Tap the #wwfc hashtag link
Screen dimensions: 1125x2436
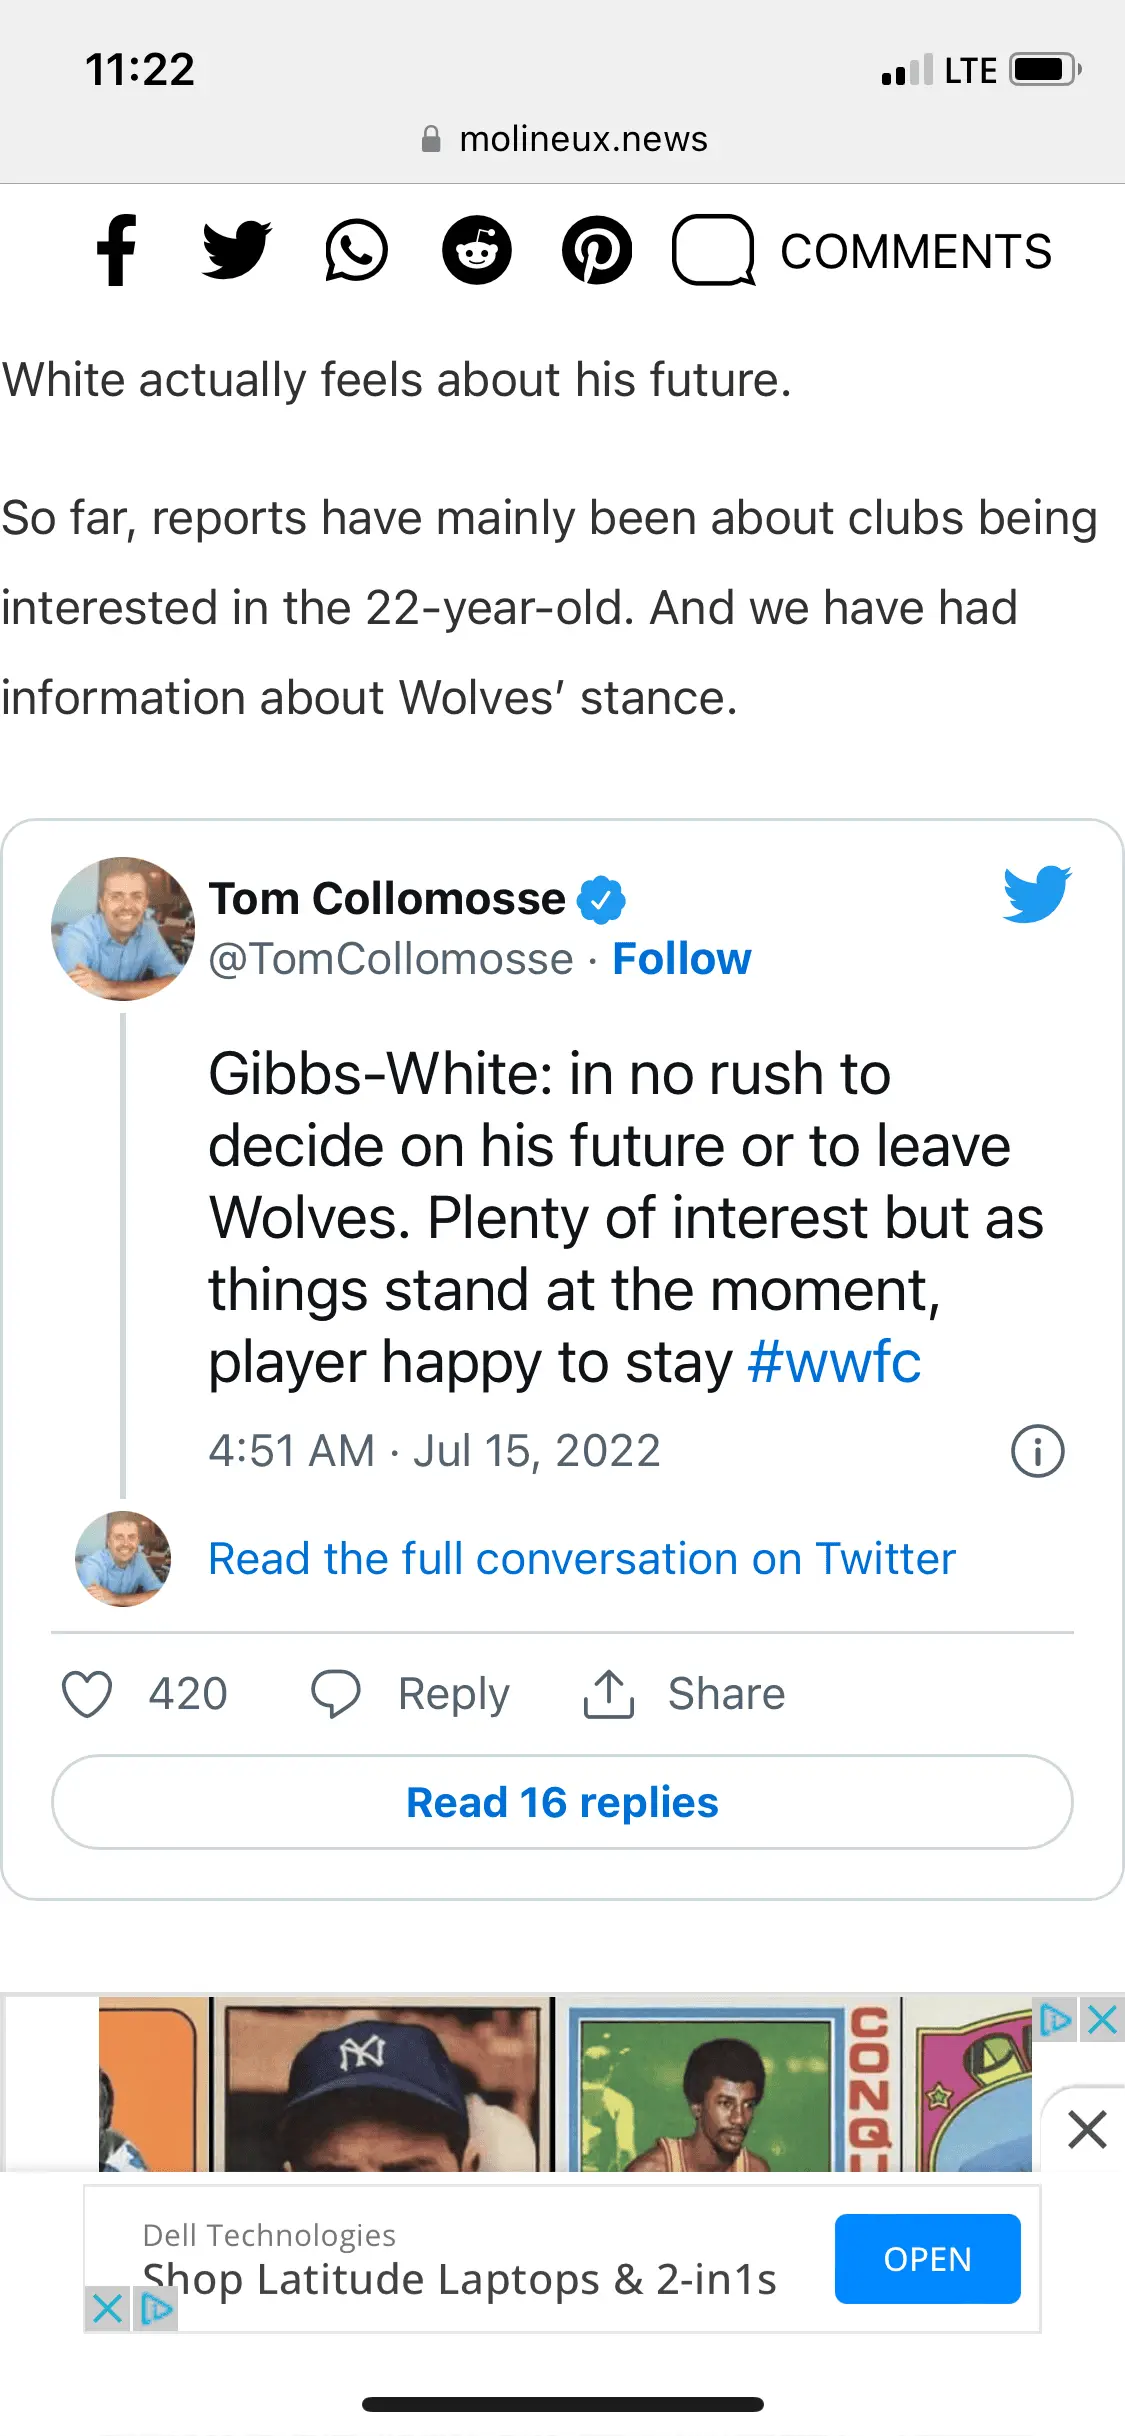834,1363
